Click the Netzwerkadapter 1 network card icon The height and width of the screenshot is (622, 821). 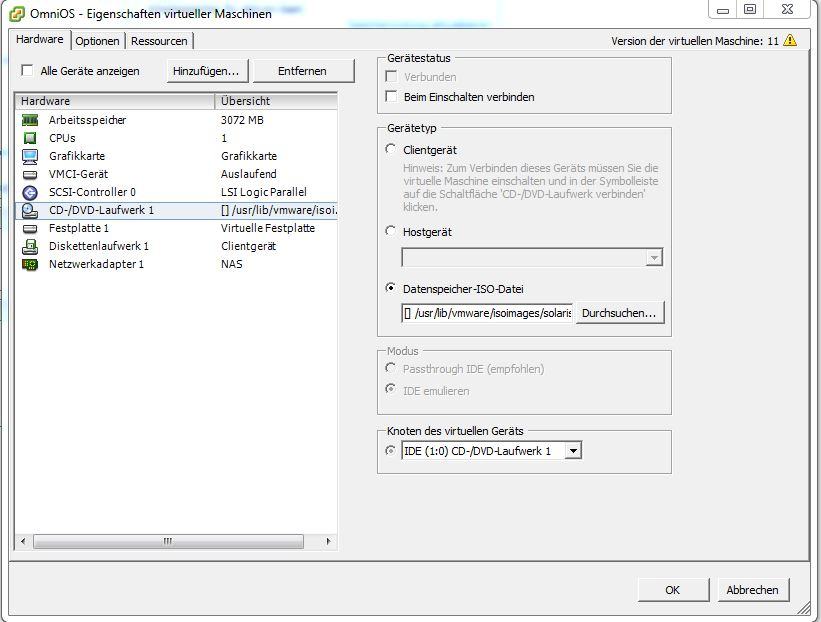[x=30, y=264]
